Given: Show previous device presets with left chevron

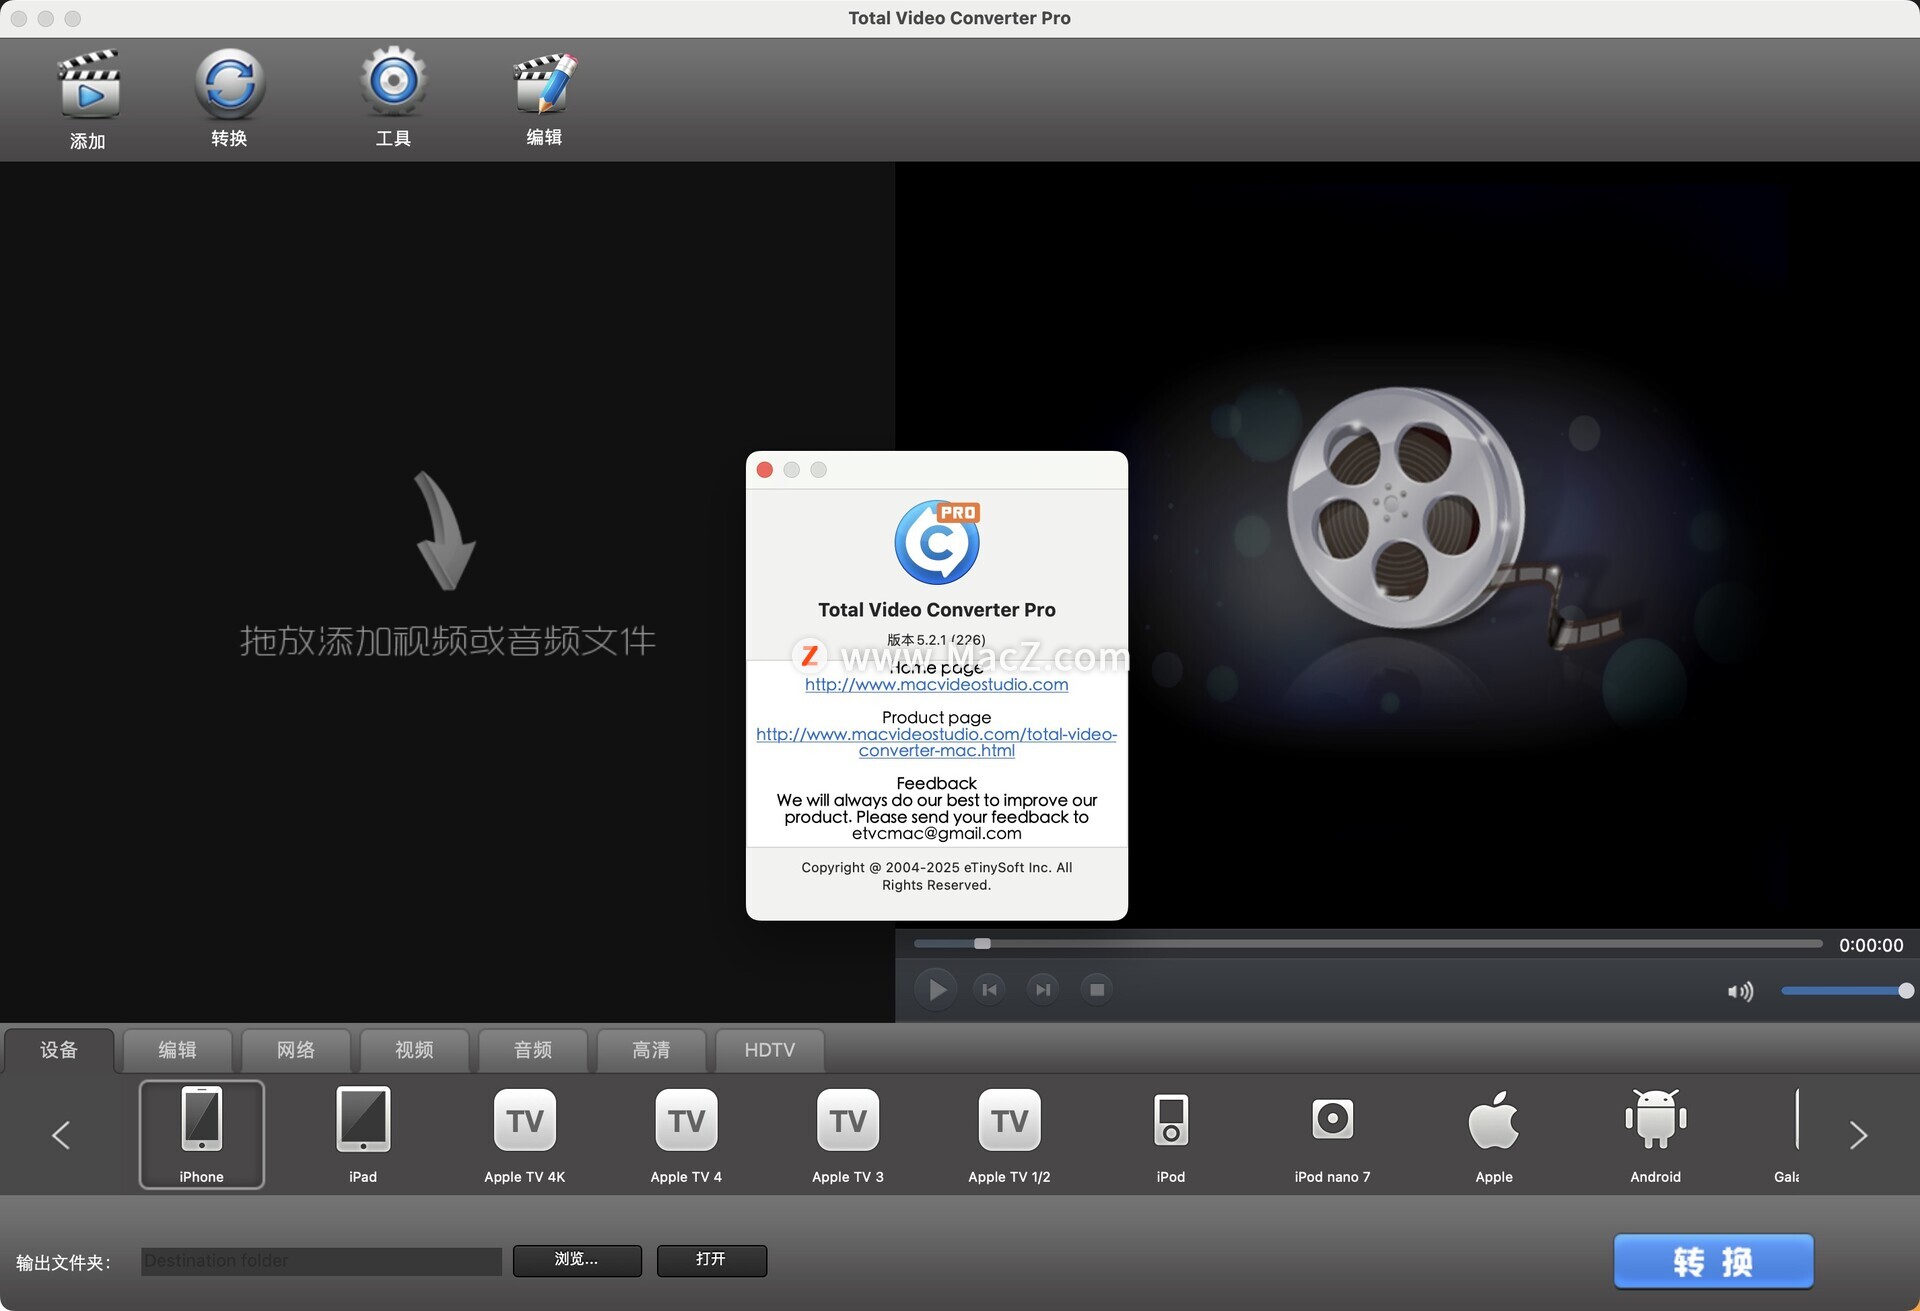Looking at the screenshot, I should 61,1135.
